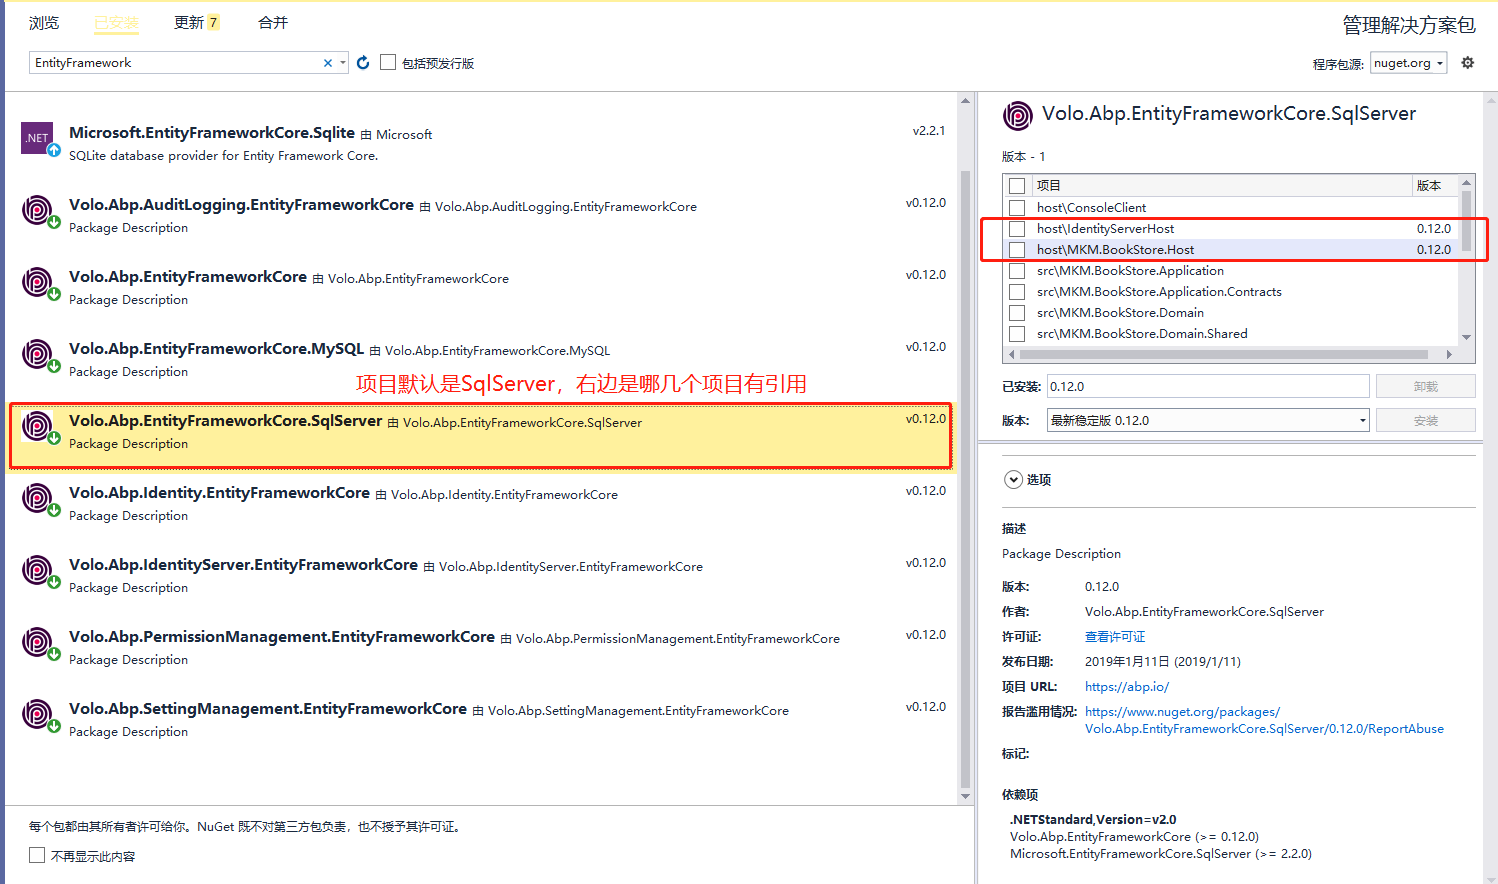The height and width of the screenshot is (884, 1498).
Task: Select Volo.Abp.PermissionManagement.EntityFrameworkCore package name
Action: tap(282, 637)
